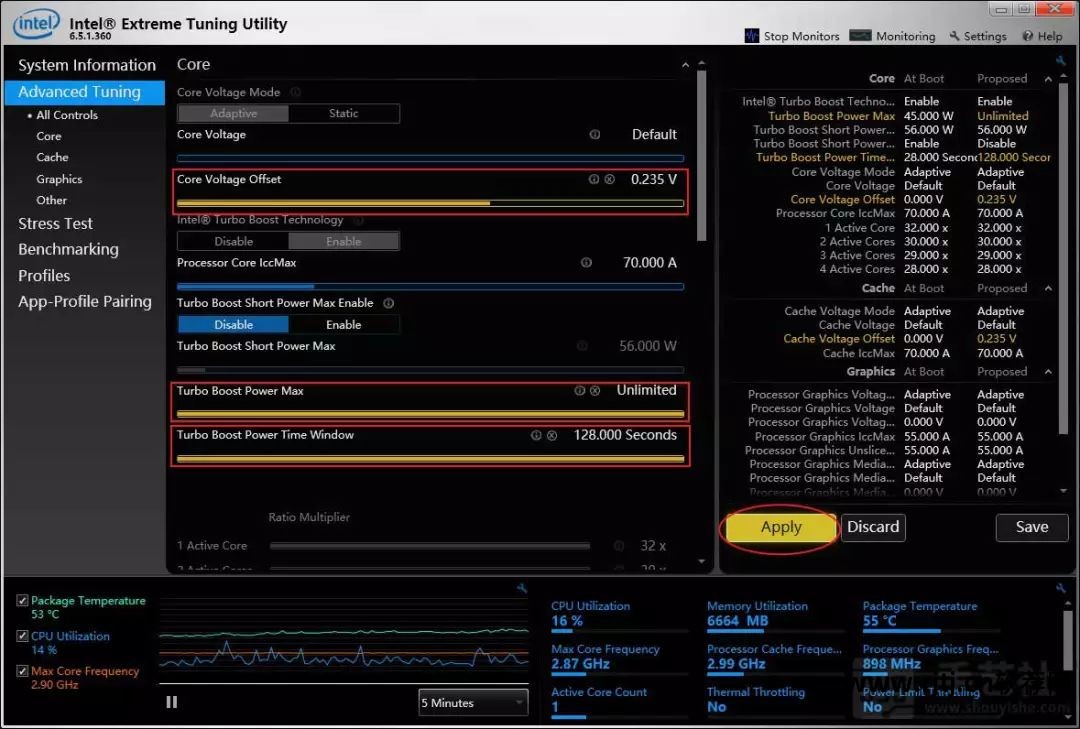This screenshot has height=729, width=1080.
Task: Click Monitoring text link
Action: 906,37
